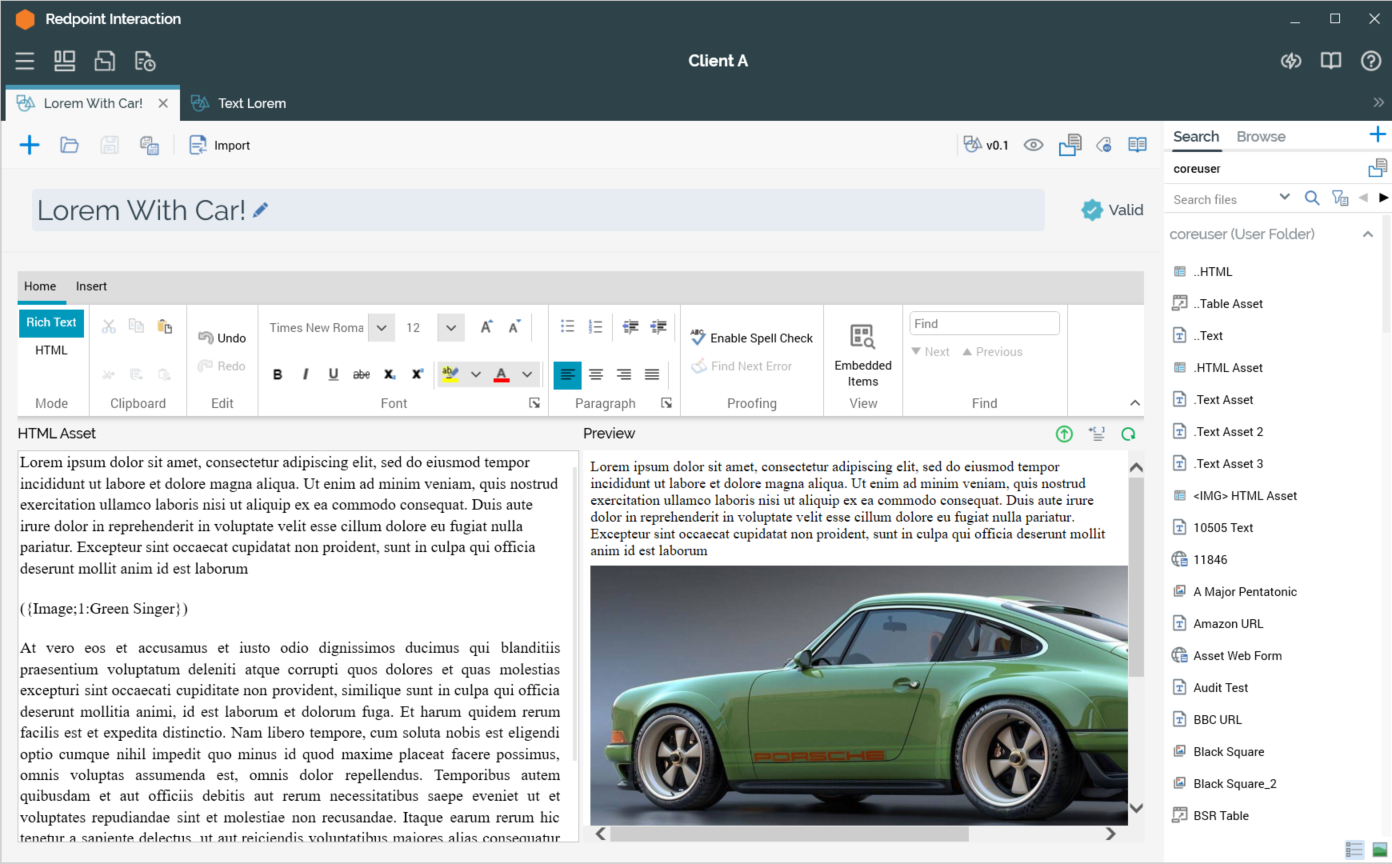Click the hamburger menu icon
The image size is (1392, 864).
25,61
